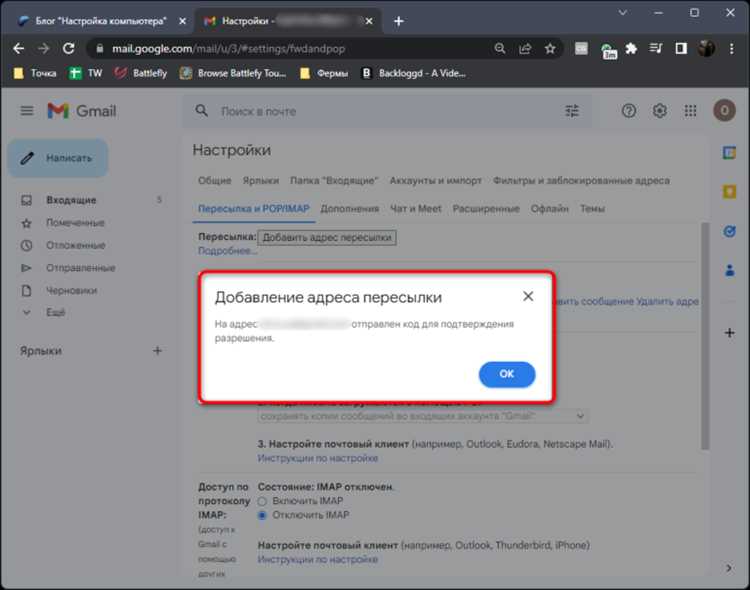
Task: Open the 'Расширенные' settings tab
Action: pyautogui.click(x=486, y=209)
